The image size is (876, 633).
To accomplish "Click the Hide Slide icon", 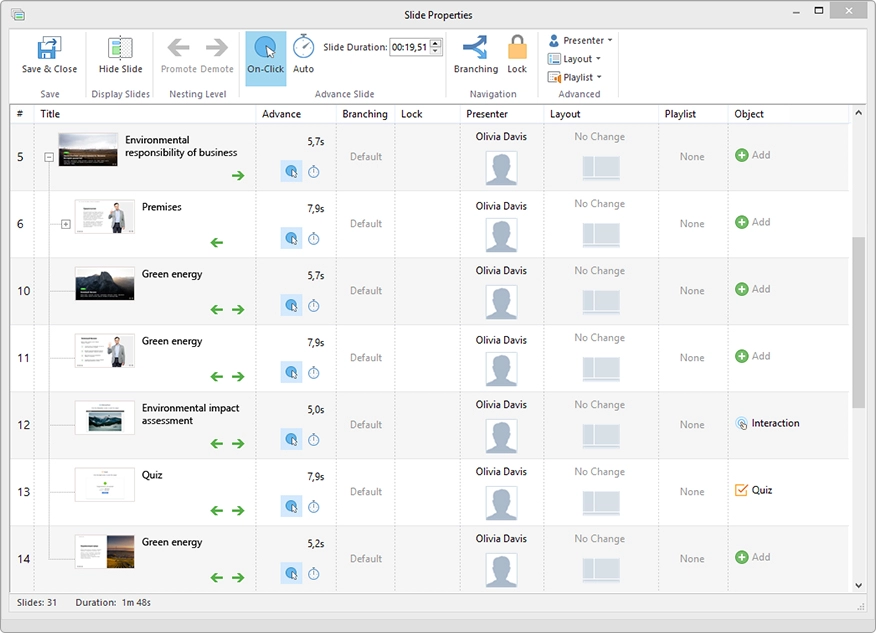I will (x=120, y=49).
